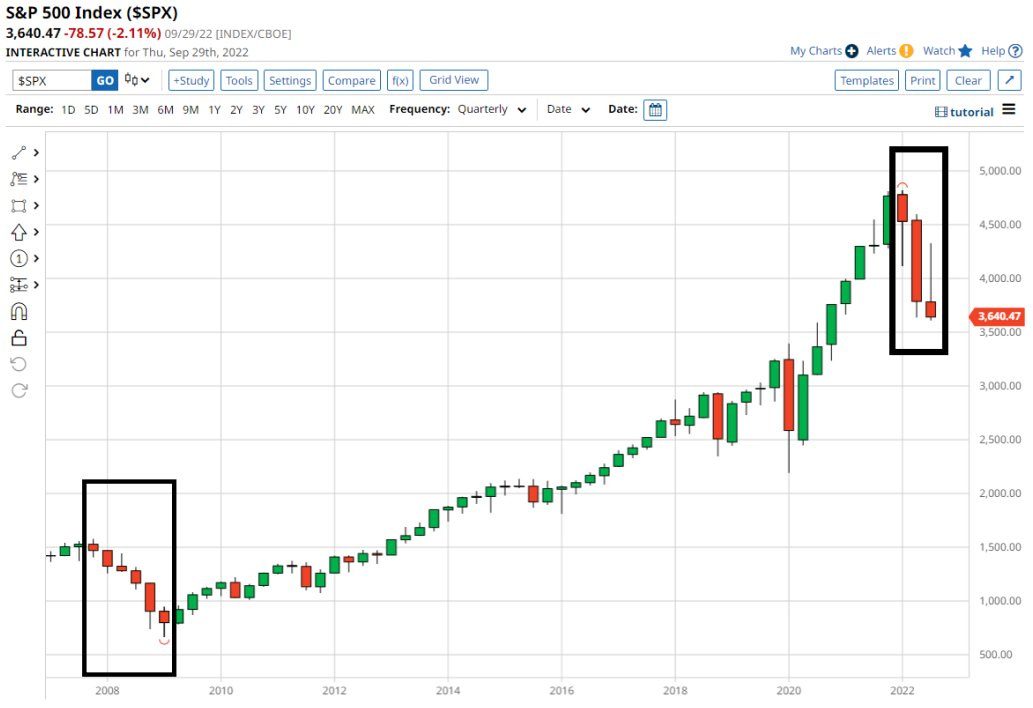Set range to 20Y
Screen dimensions: 1033x708
(333, 110)
